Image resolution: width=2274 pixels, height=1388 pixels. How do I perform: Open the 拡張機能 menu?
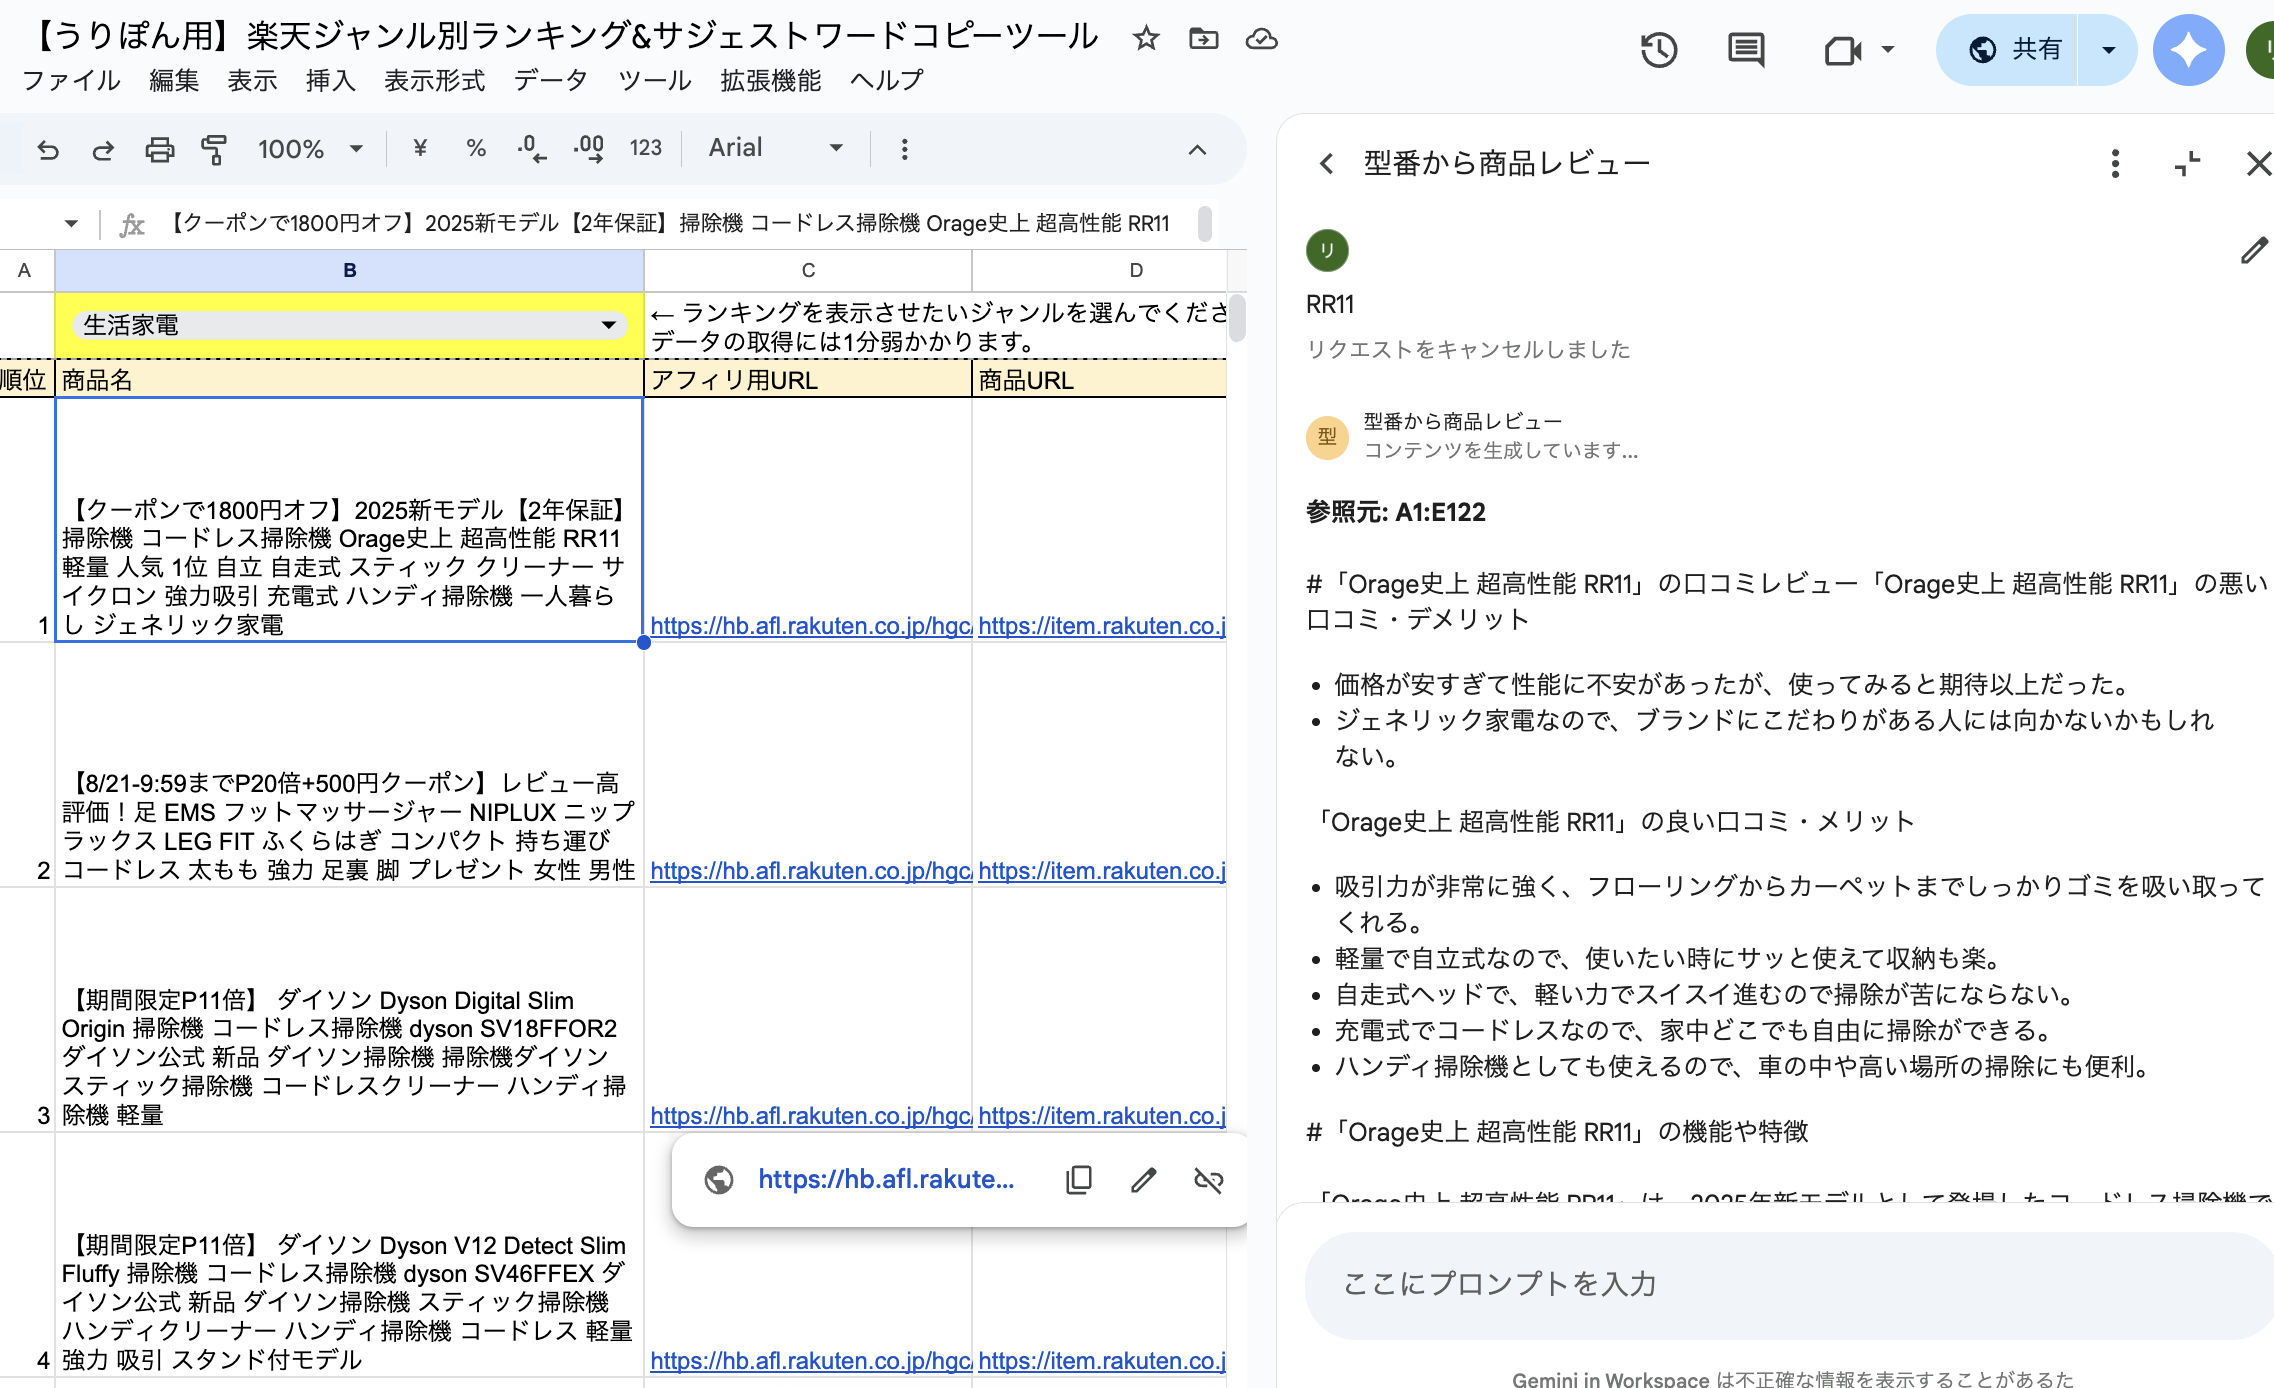pos(770,80)
